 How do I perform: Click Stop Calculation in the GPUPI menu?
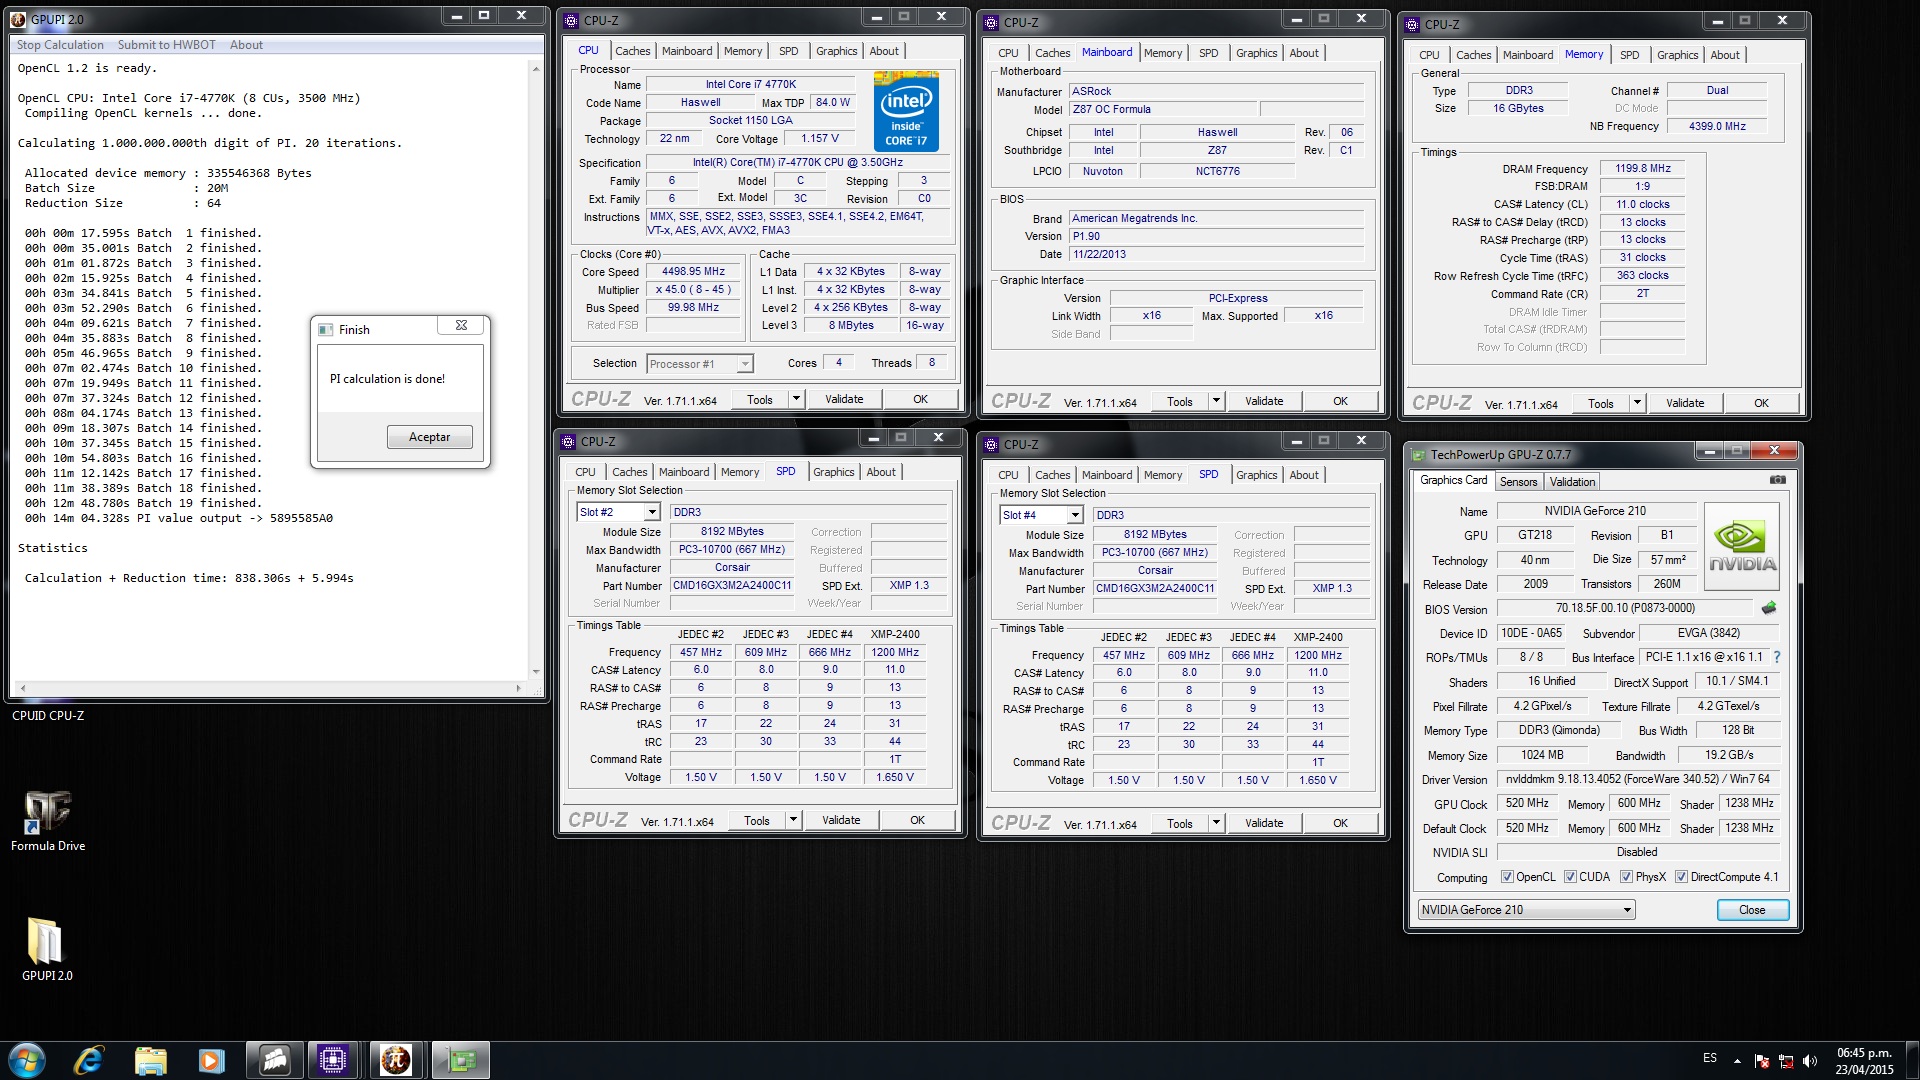(x=60, y=45)
